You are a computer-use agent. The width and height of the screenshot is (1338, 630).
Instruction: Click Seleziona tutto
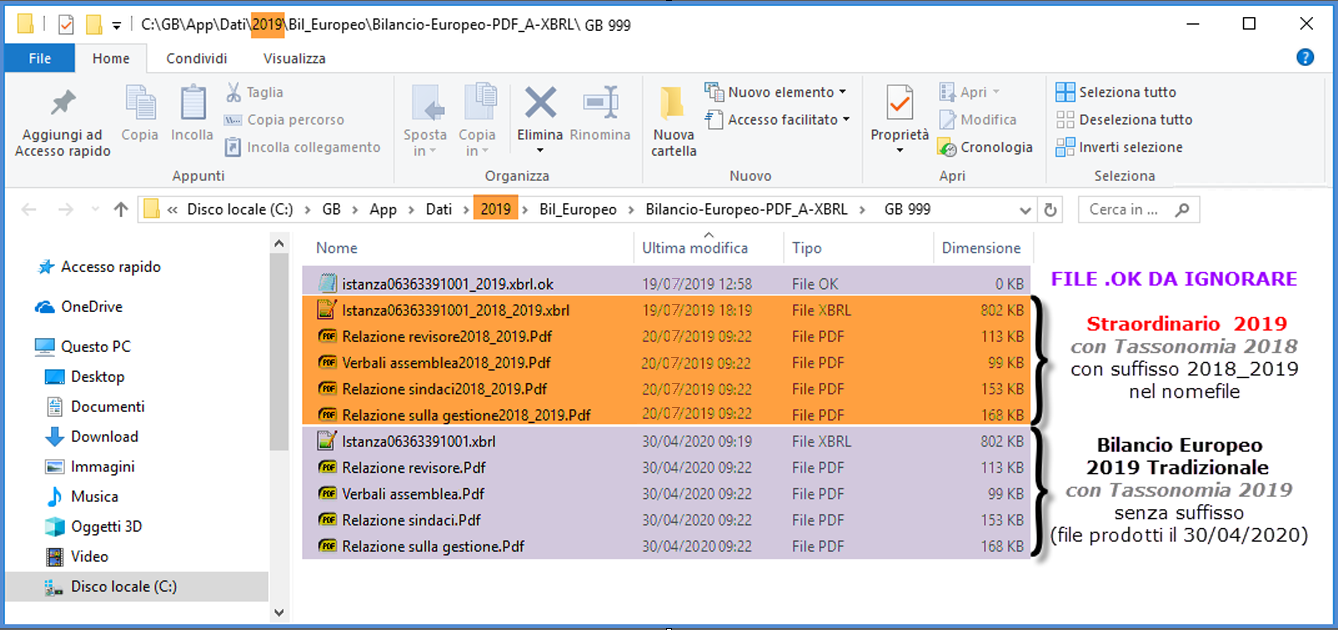point(1116,92)
